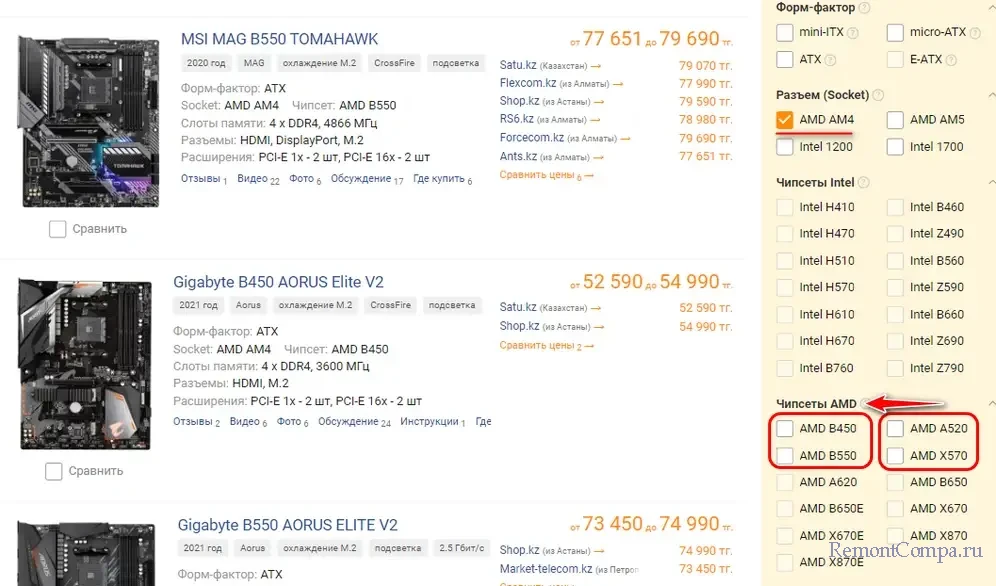Collapse the Чипсеты AMD filter section
Viewport: 996px width, 586px height.
click(991, 404)
